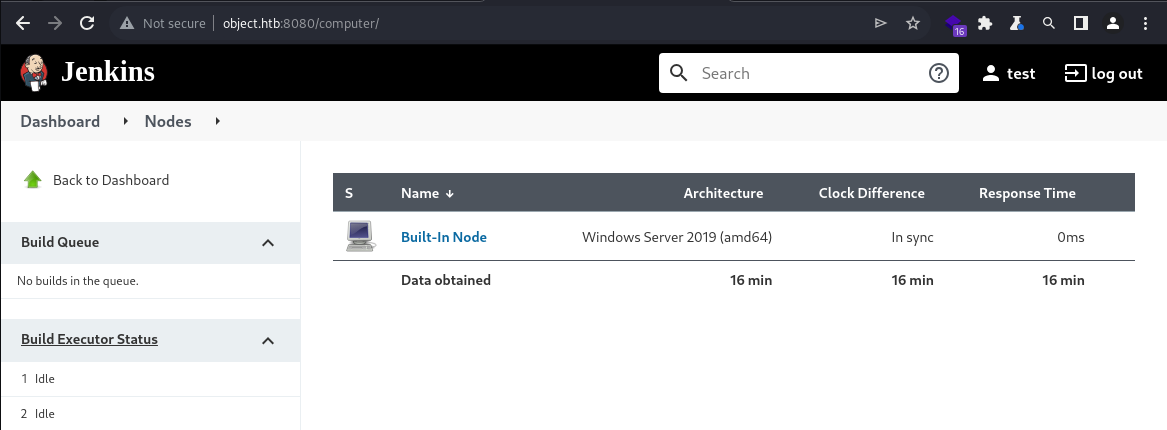Open the browser profile avatar icon
Screen dimensions: 1167x430
1113,23
